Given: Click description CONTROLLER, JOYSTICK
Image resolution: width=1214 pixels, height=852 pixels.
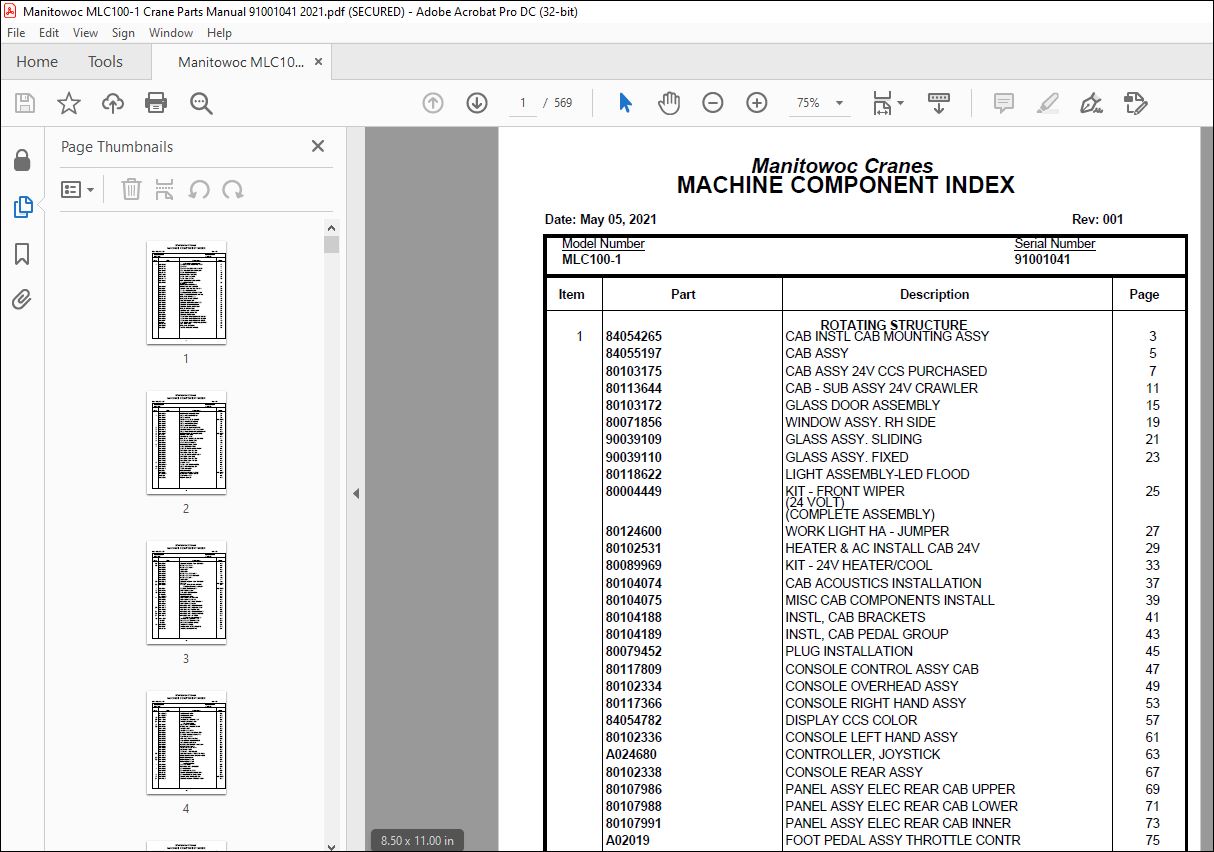Looking at the screenshot, I should [863, 754].
